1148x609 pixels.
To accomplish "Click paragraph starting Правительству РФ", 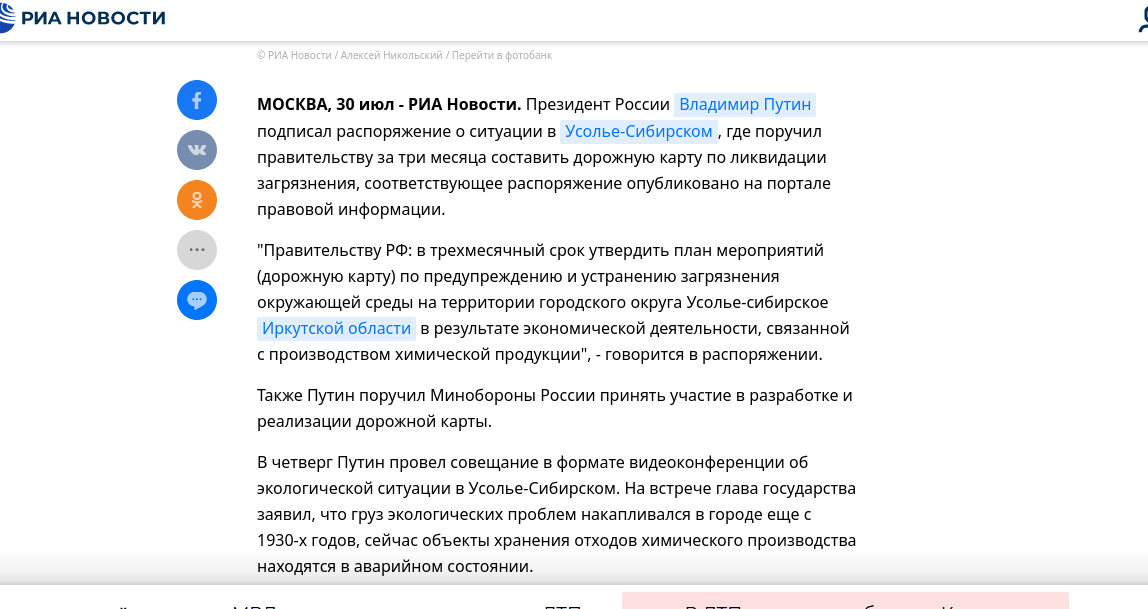I will tap(554, 302).
